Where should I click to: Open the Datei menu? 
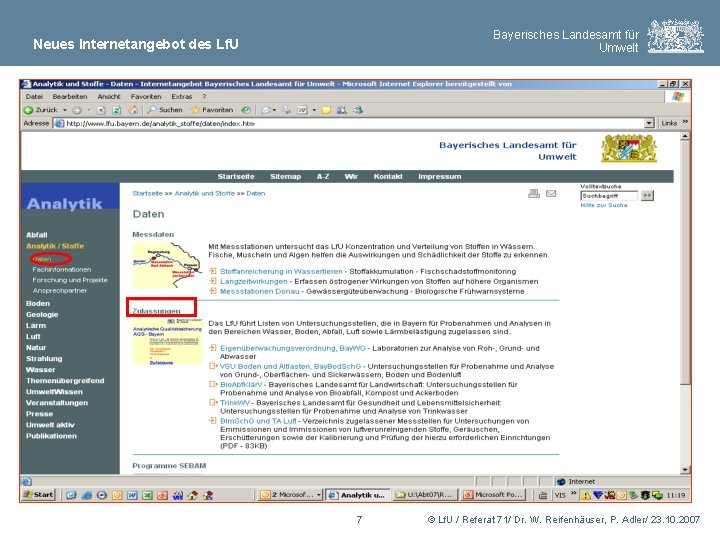click(x=34, y=96)
